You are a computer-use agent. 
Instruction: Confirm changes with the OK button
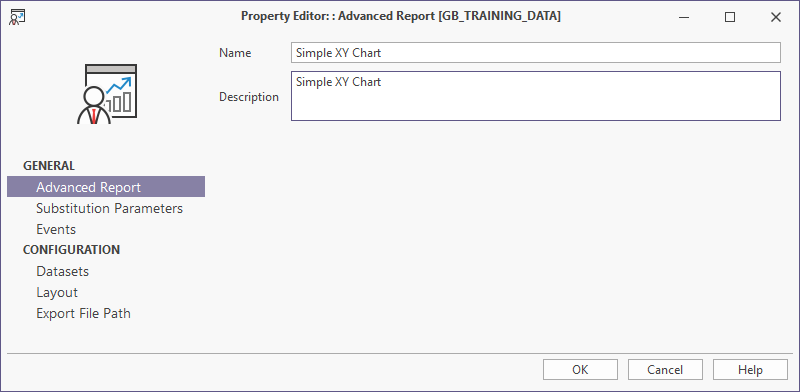(x=580, y=370)
